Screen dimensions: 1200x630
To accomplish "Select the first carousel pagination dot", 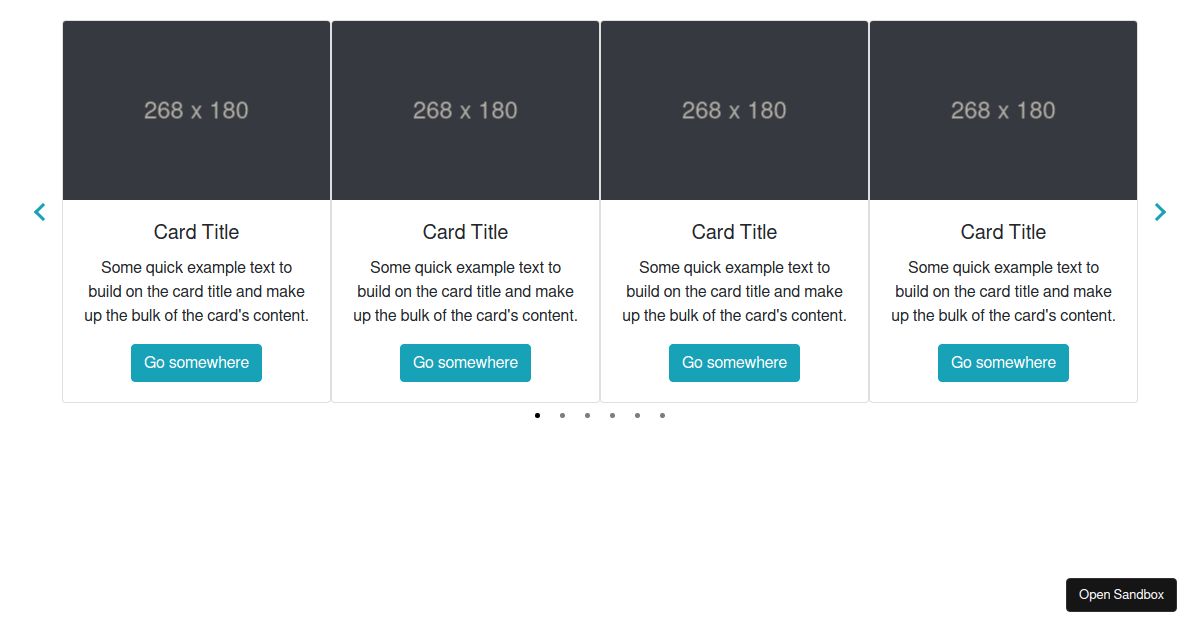I will point(537,415).
